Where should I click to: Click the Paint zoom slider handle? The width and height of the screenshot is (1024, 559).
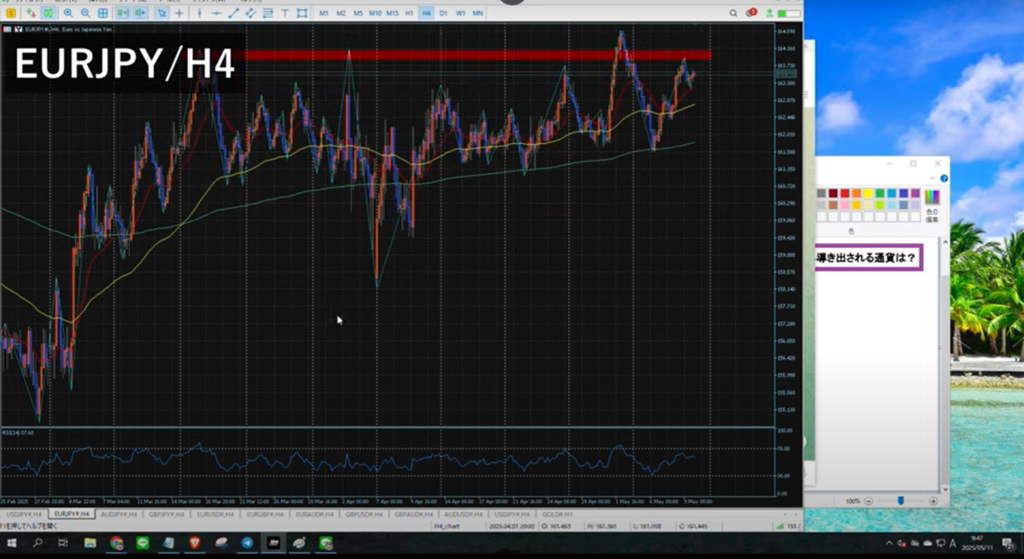[901, 501]
